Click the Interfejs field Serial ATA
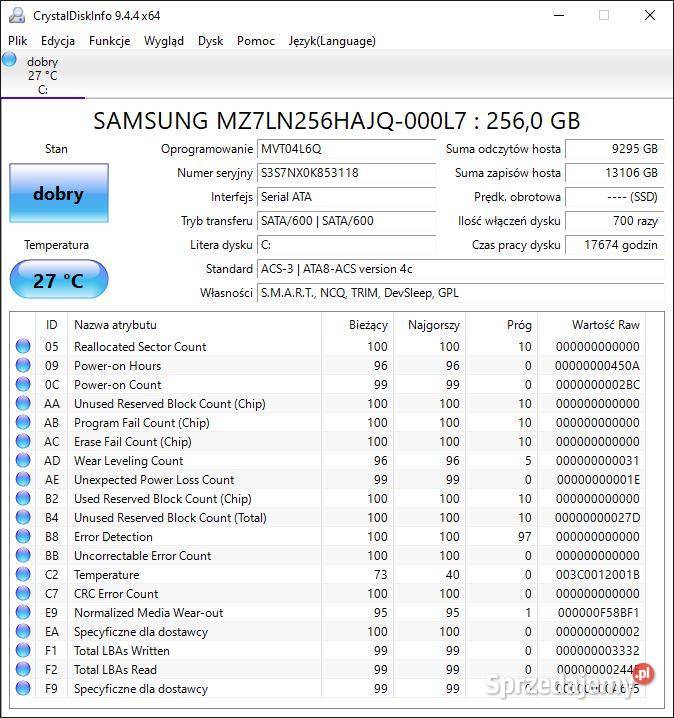 pyautogui.click(x=346, y=196)
